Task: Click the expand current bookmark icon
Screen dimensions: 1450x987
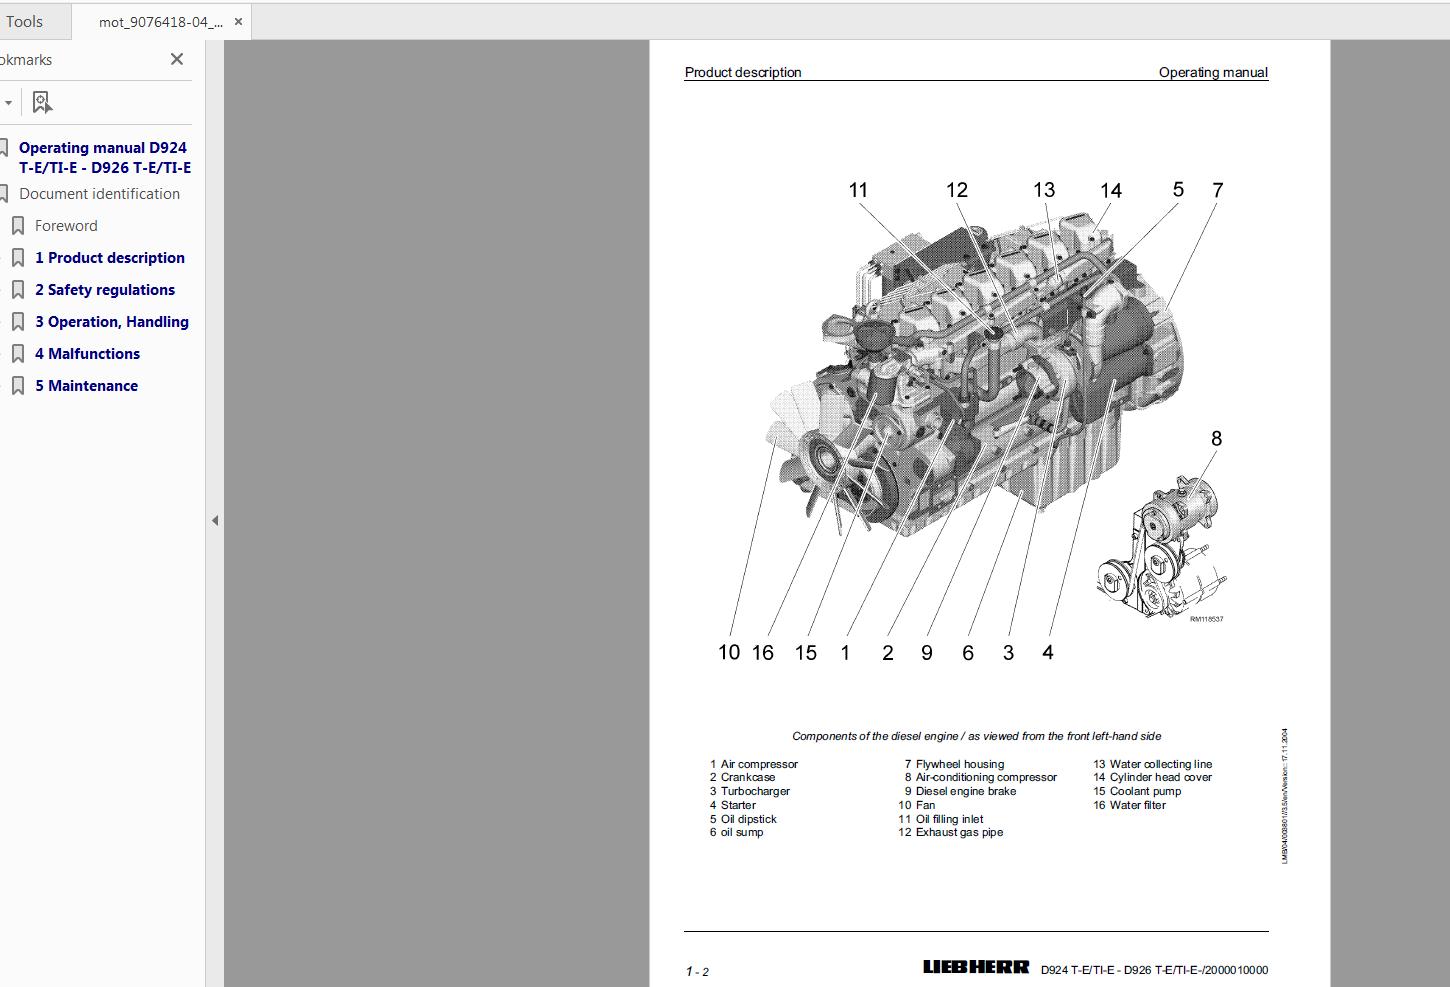Action: [x=41, y=101]
